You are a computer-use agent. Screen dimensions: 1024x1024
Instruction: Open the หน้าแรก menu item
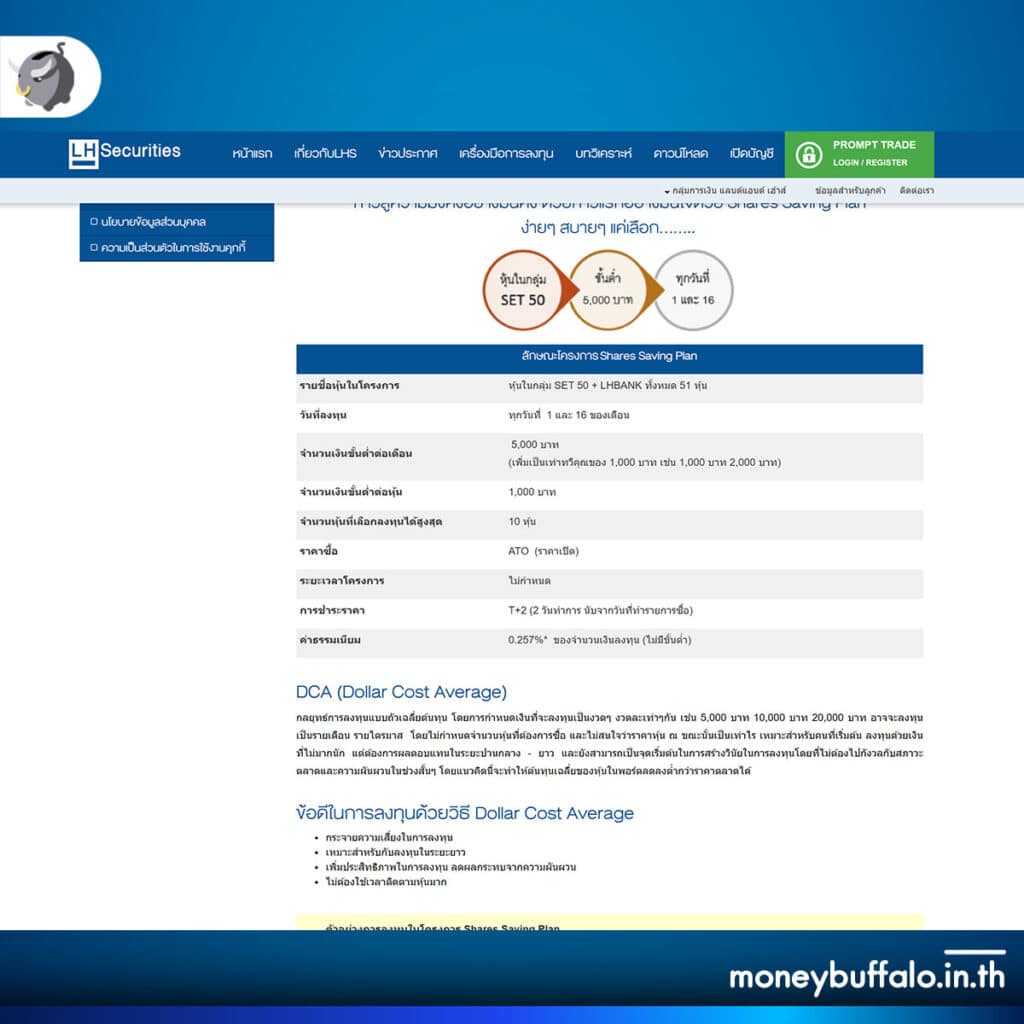tap(252, 154)
